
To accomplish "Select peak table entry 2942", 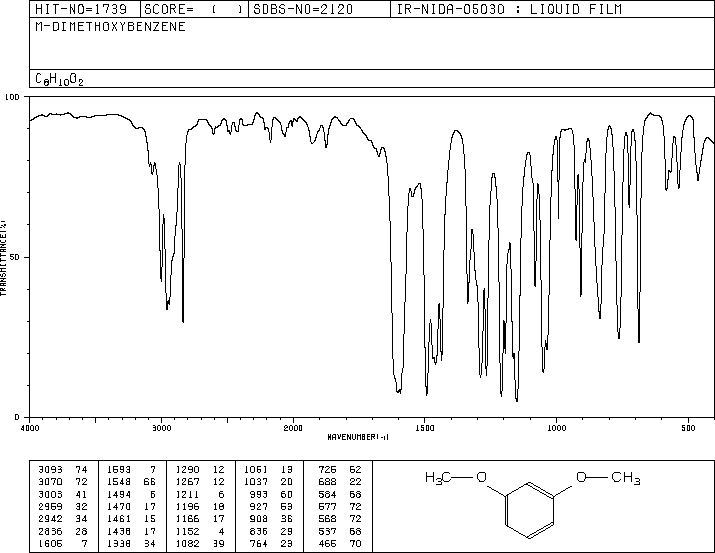I will (50, 519).
